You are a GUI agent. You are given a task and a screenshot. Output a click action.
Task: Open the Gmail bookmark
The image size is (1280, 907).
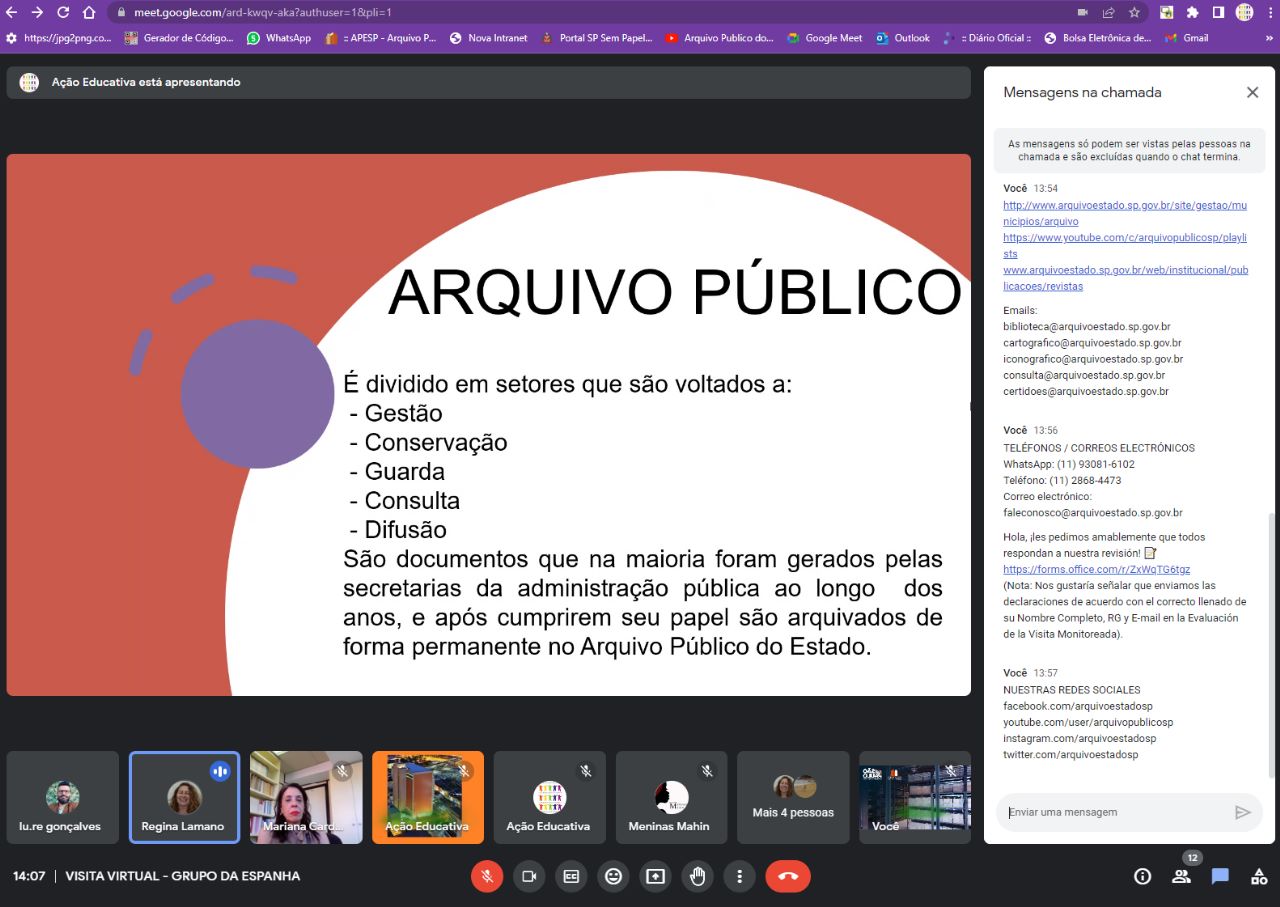pyautogui.click(x=1186, y=38)
